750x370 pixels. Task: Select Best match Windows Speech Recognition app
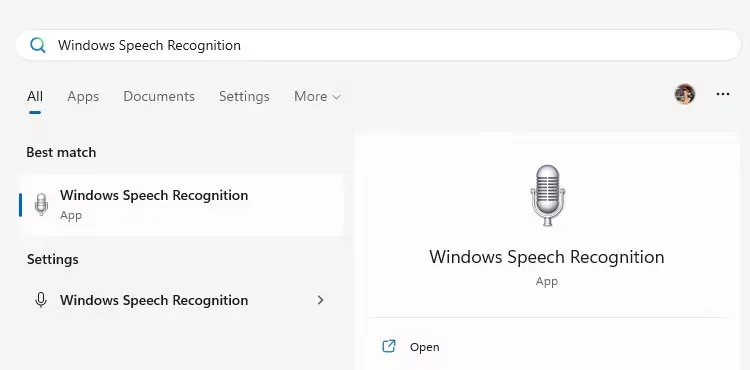tap(182, 205)
